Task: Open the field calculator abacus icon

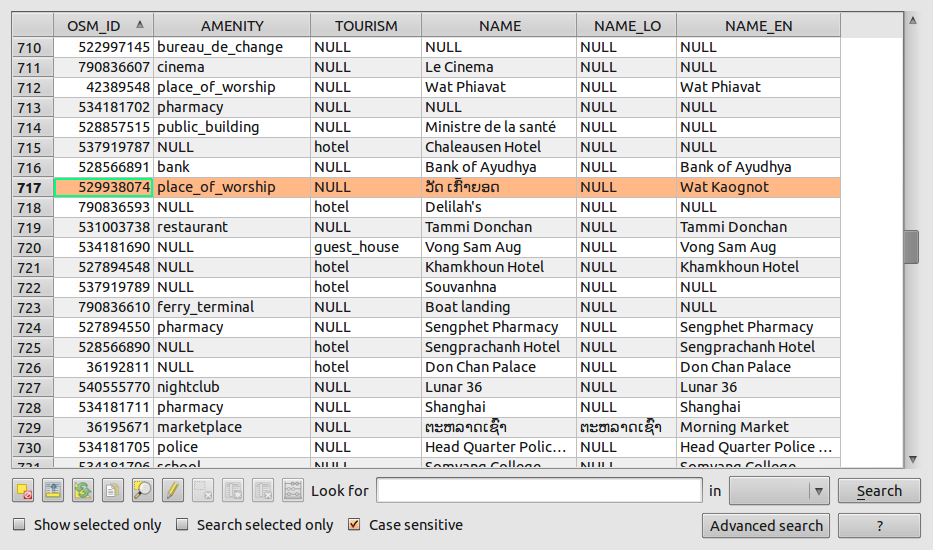Action: [x=293, y=490]
